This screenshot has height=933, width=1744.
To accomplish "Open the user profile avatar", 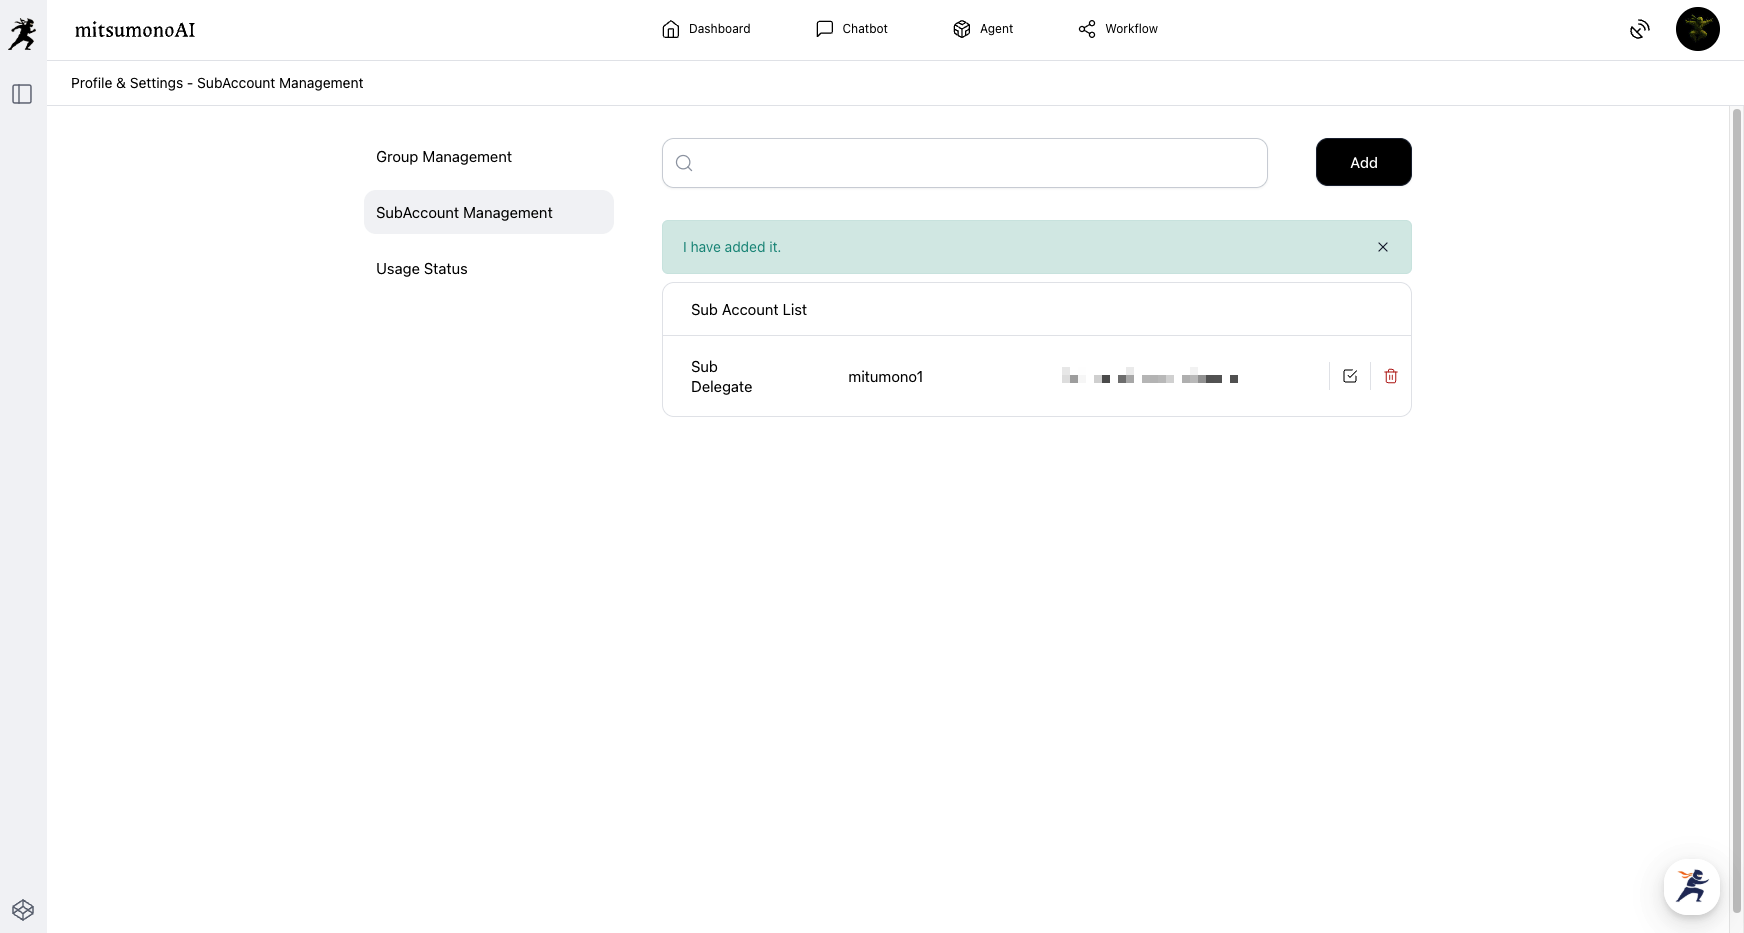I will point(1697,29).
